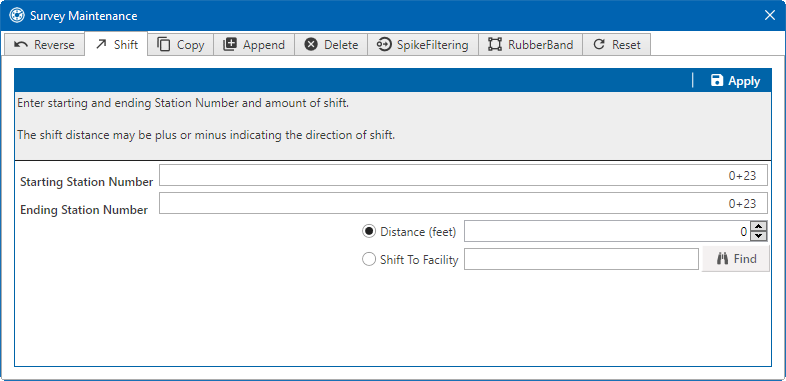Close the Survey Maintenance window
The height and width of the screenshot is (381, 786).
[x=769, y=16]
